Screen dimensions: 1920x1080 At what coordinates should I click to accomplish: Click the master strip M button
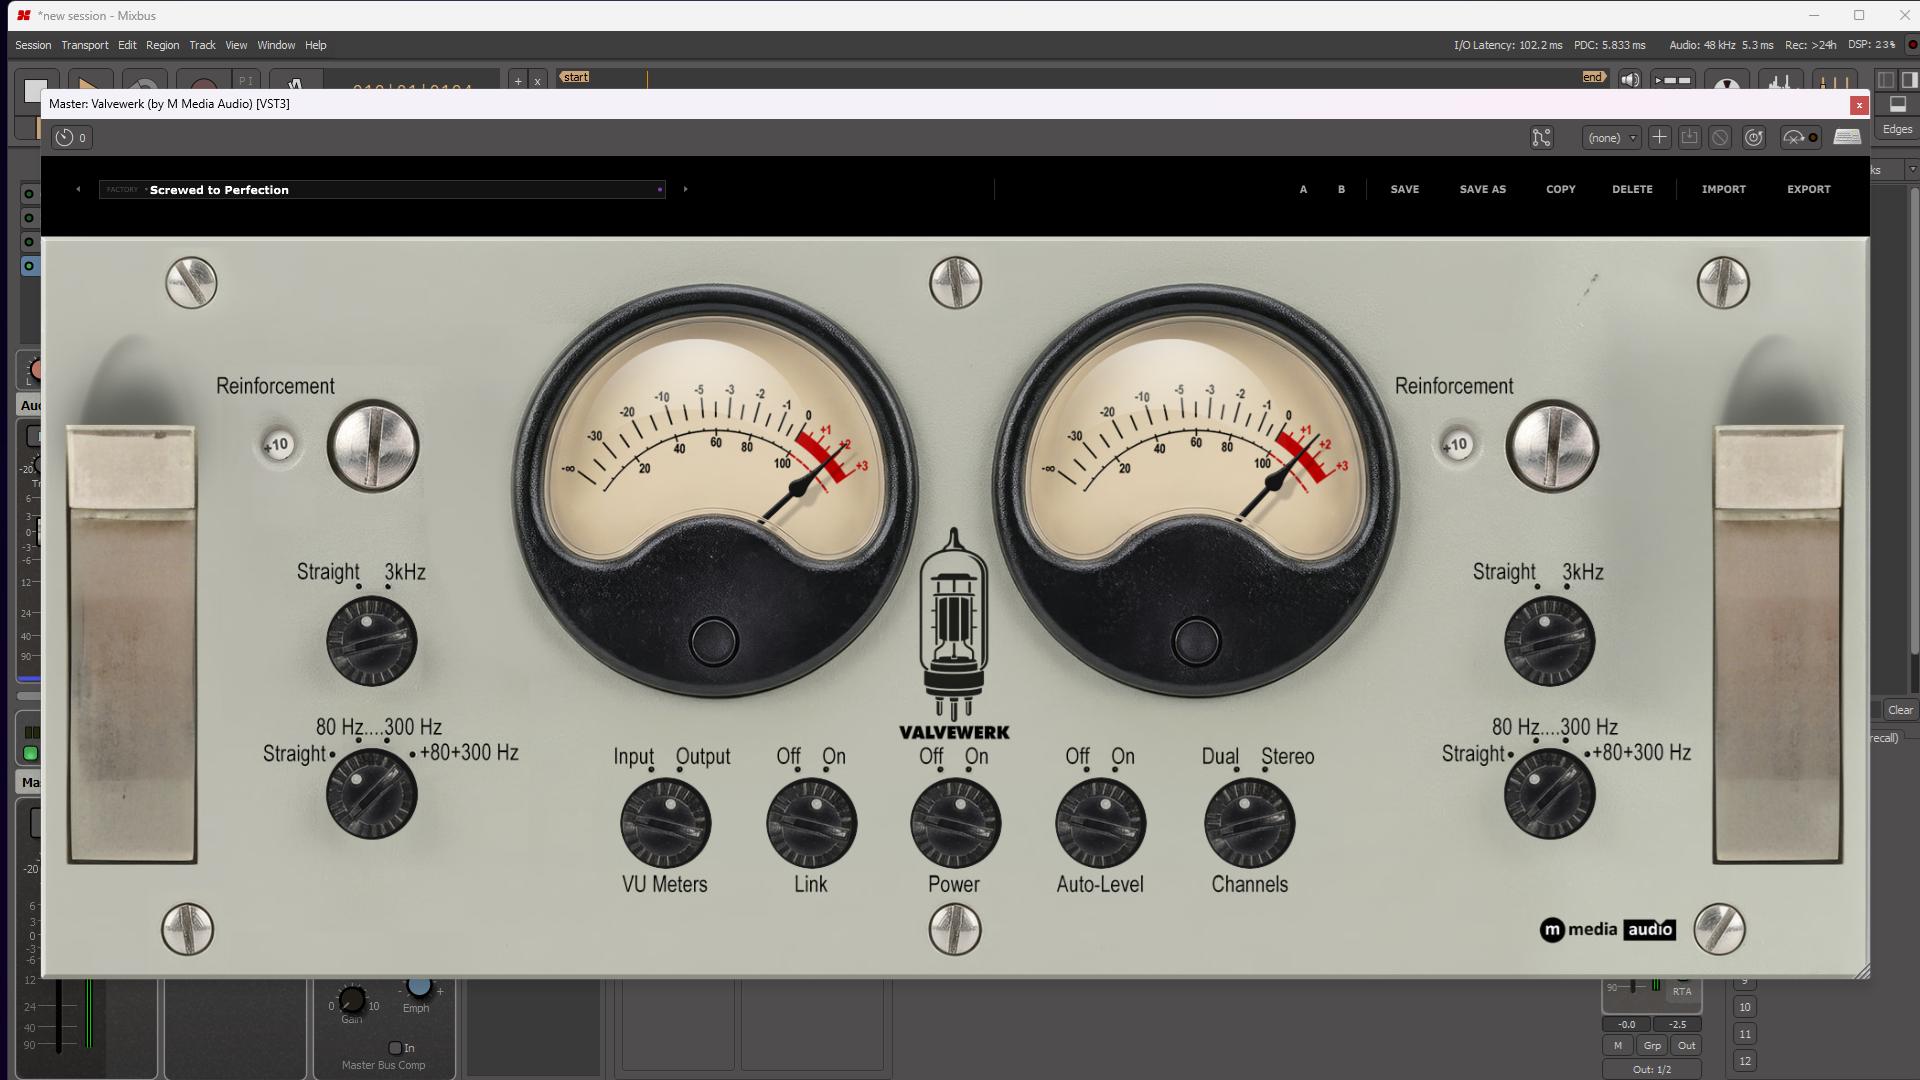pyautogui.click(x=1618, y=1046)
